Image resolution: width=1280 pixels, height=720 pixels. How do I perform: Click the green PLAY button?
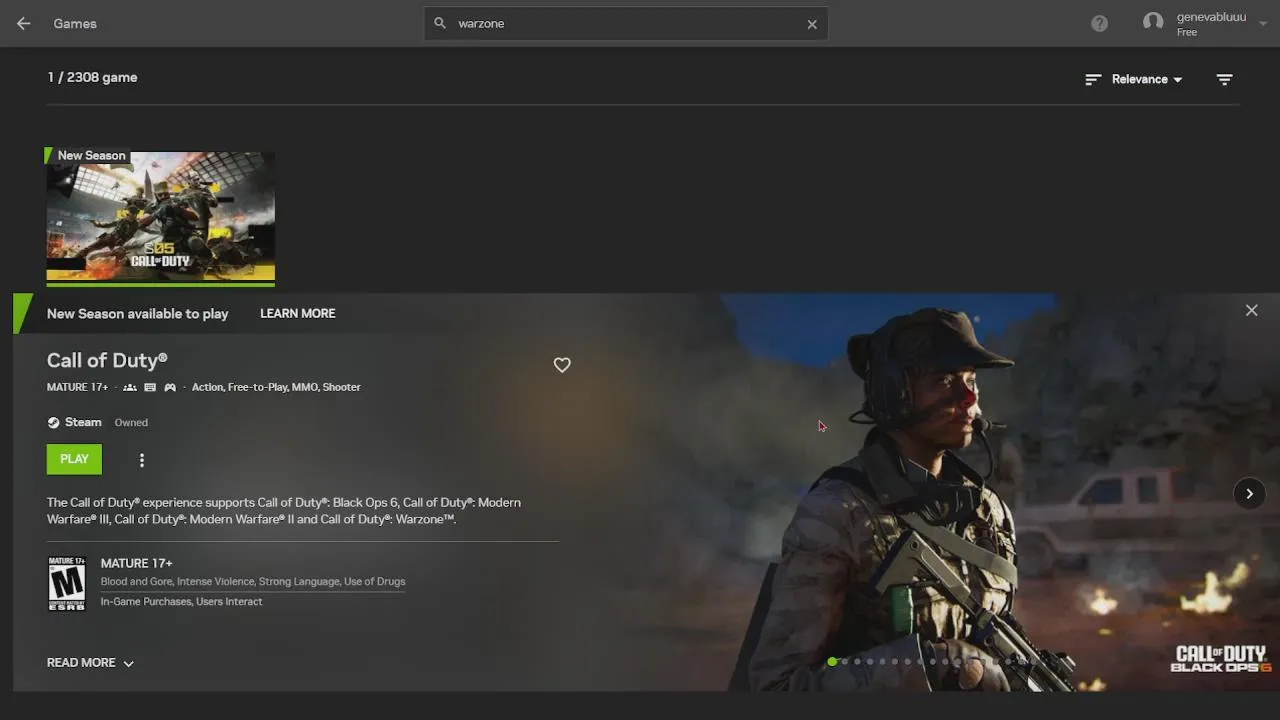(74, 459)
